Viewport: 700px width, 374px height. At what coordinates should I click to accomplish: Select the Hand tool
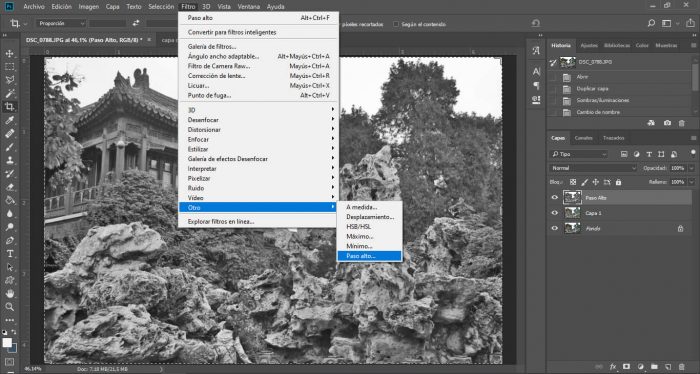pos(9,294)
